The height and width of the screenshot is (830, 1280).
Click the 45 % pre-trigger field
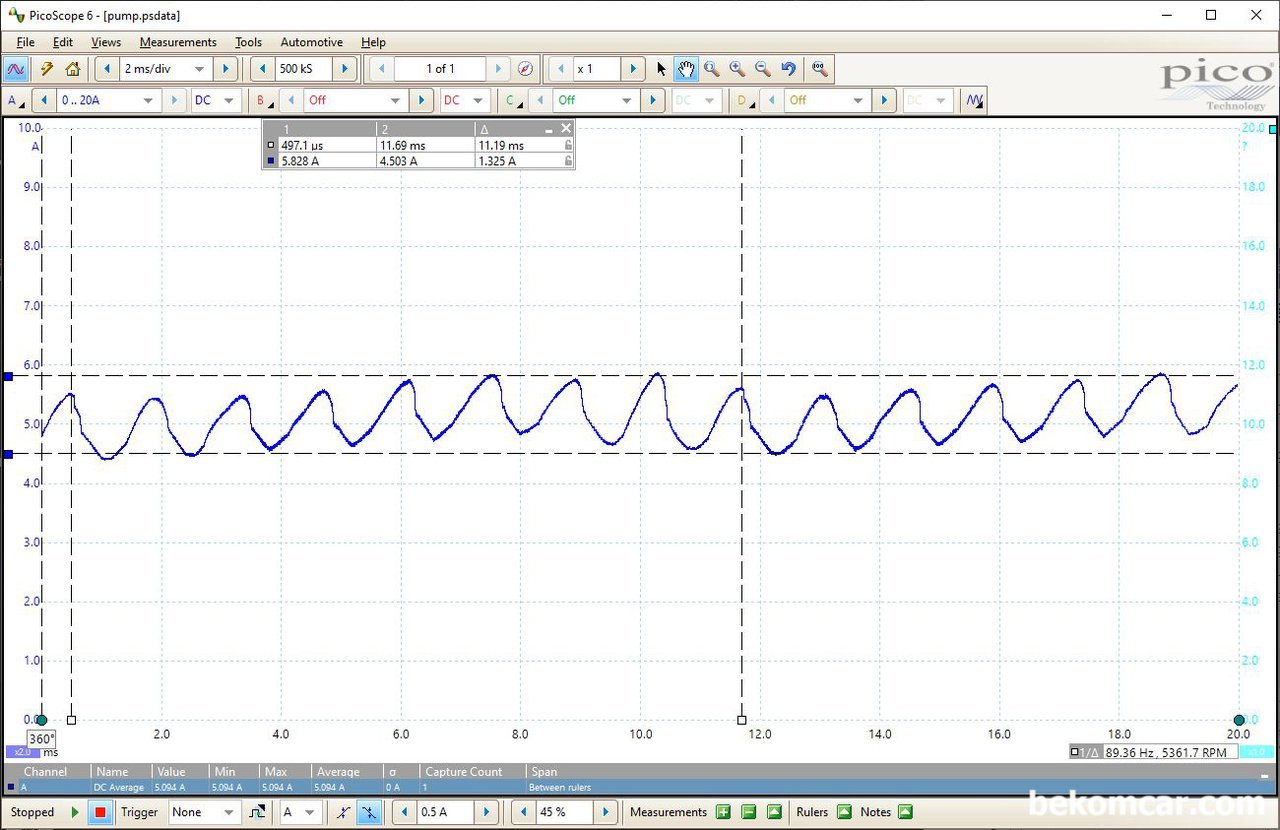(564, 812)
